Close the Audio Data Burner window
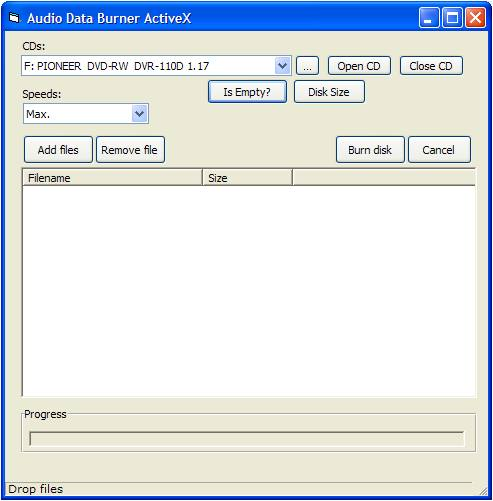This screenshot has height=501, width=493. tap(475, 17)
